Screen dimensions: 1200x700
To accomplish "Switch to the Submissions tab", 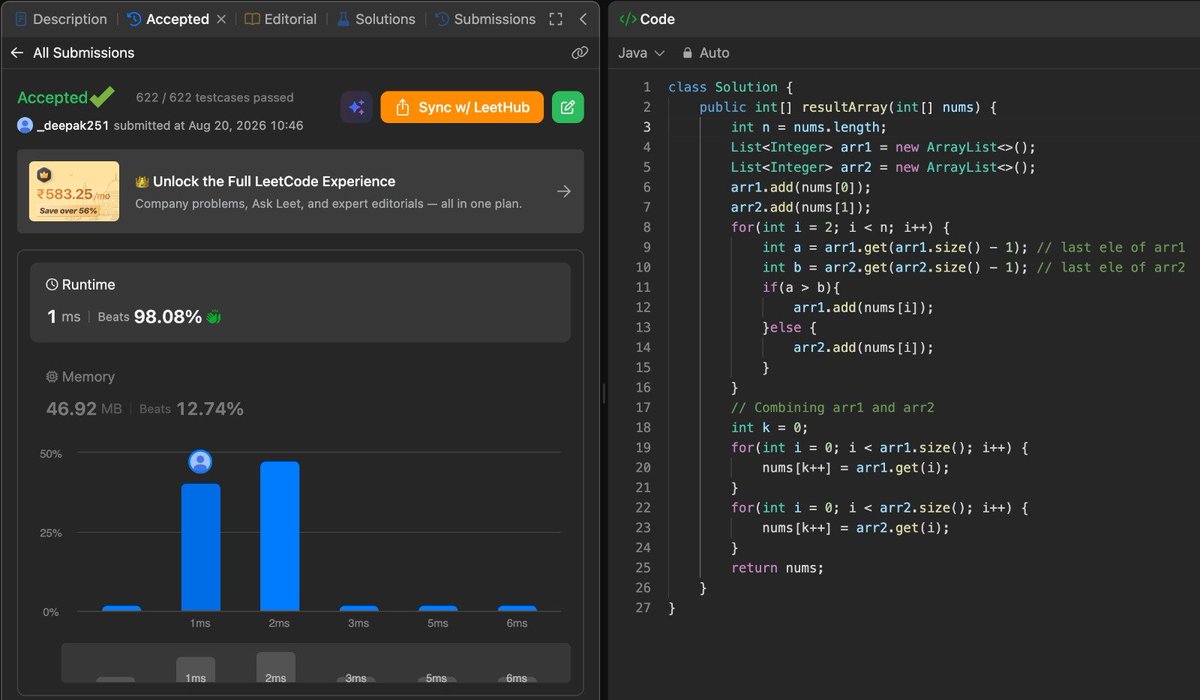I will pos(485,19).
